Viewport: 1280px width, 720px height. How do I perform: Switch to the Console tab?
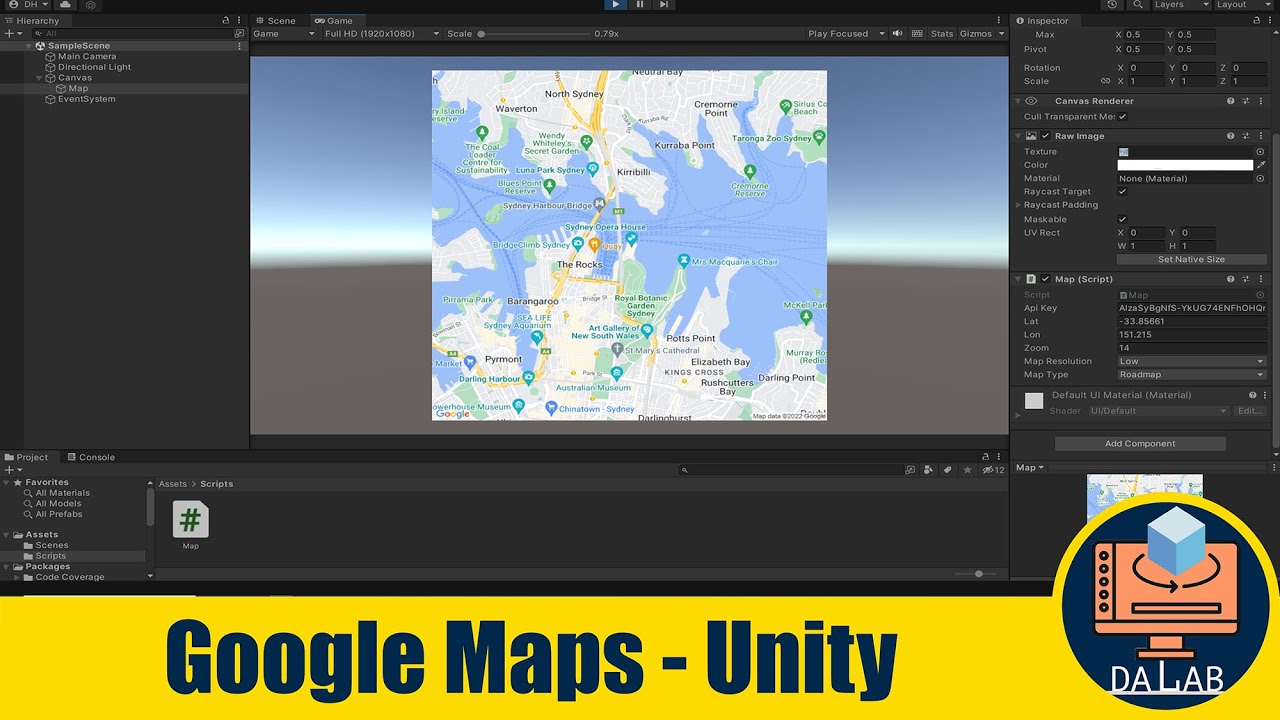(x=90, y=457)
